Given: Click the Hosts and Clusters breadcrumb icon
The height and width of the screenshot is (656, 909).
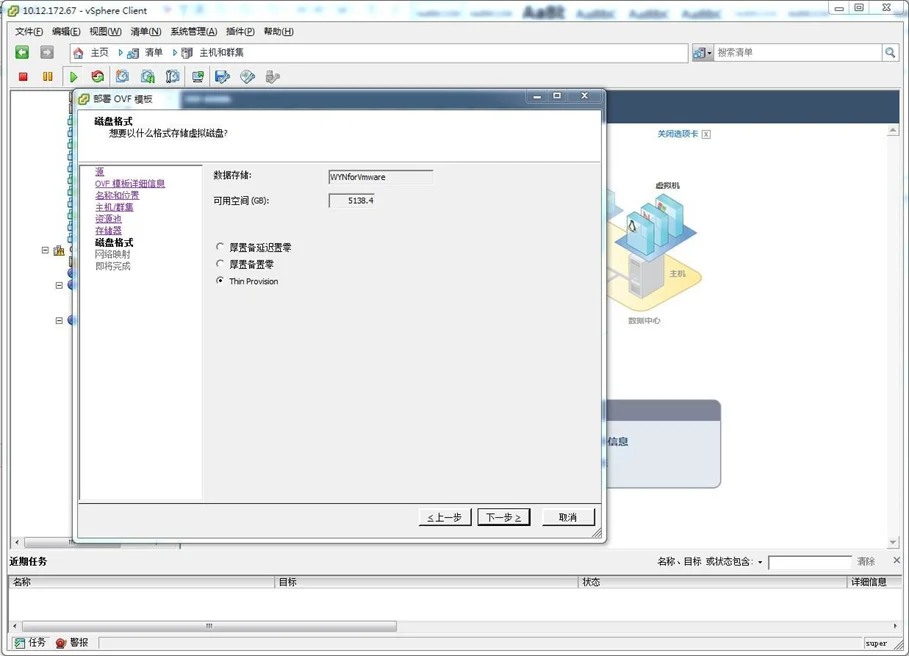Looking at the screenshot, I should [187, 53].
